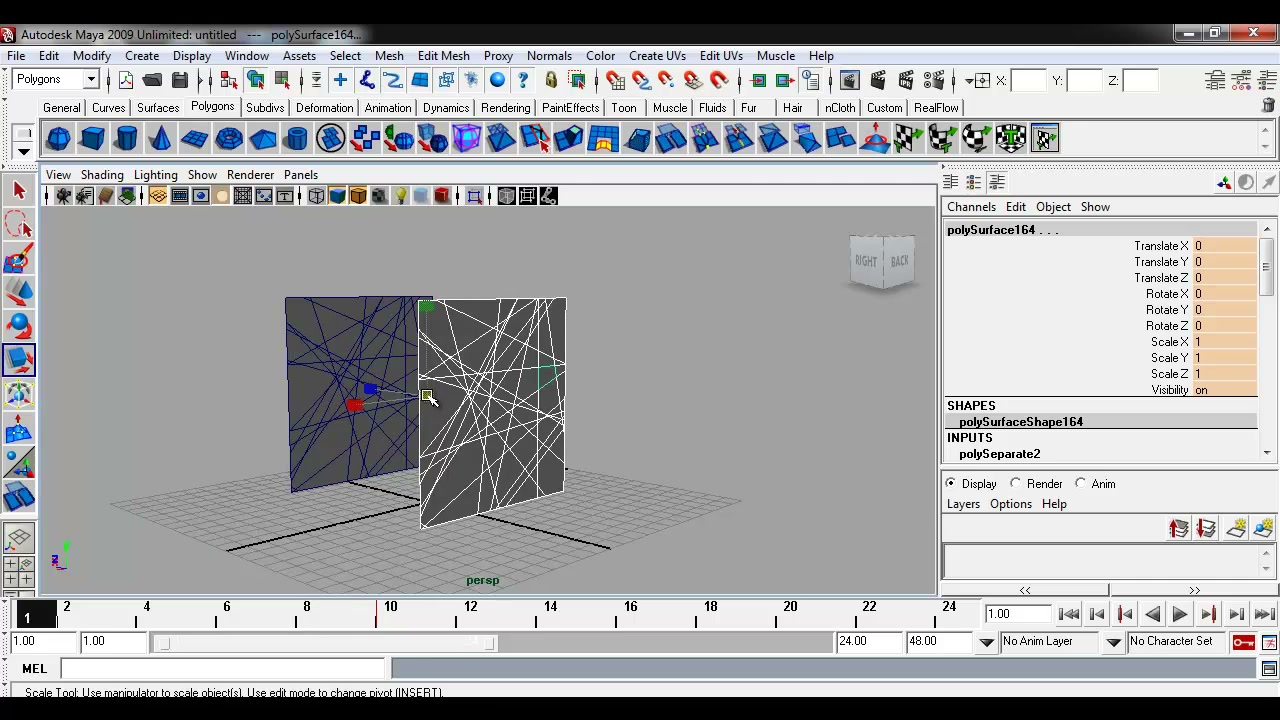This screenshot has width=1280, height=720.
Task: Activate the Select tool arrow
Action: (19, 190)
